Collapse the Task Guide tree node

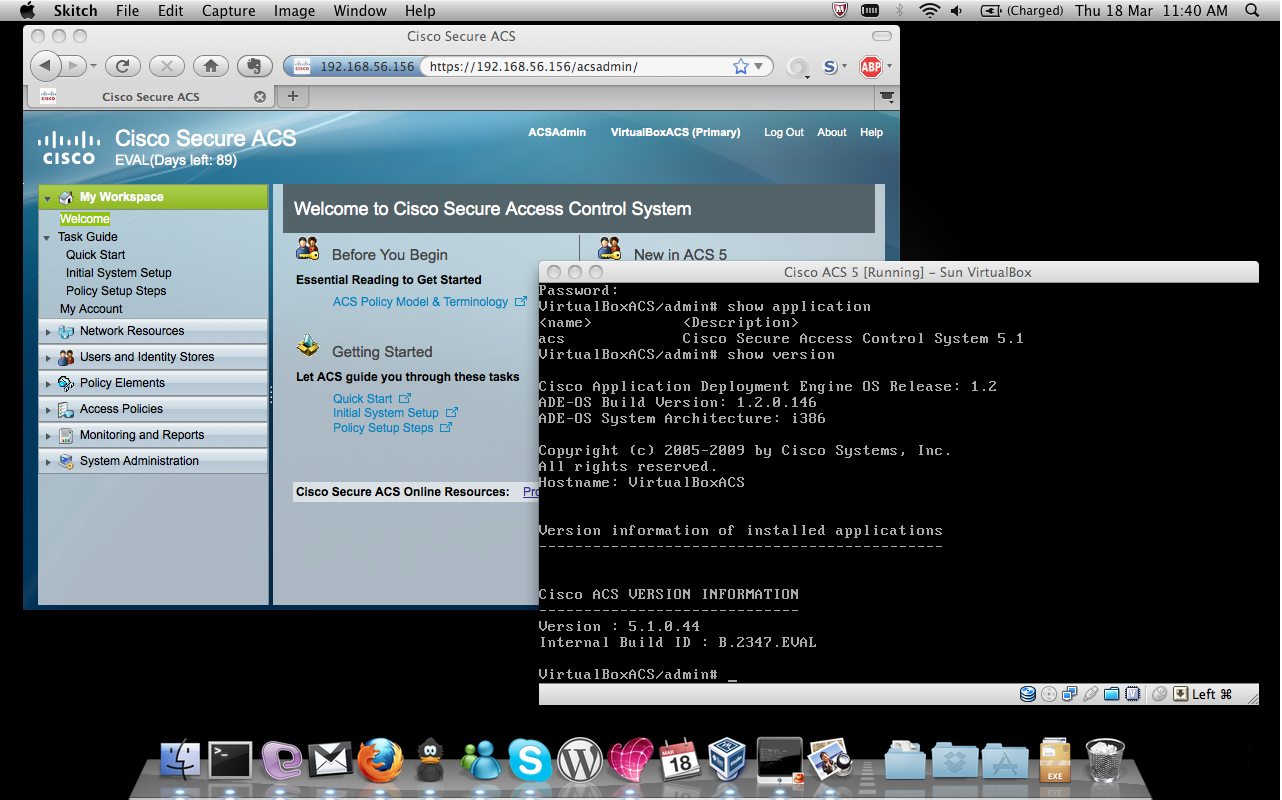(x=47, y=238)
